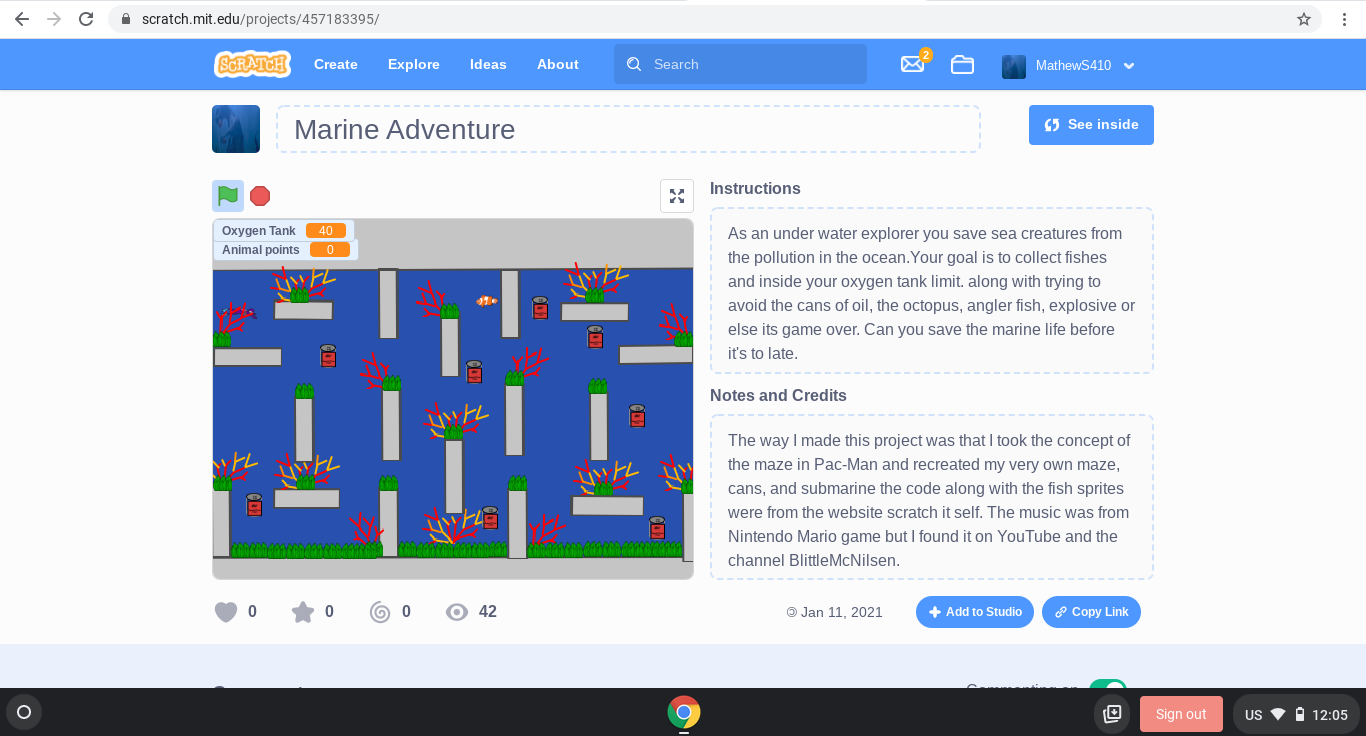Toggle the Commenting on switch
This screenshot has height=736, width=1366.
point(1108,689)
